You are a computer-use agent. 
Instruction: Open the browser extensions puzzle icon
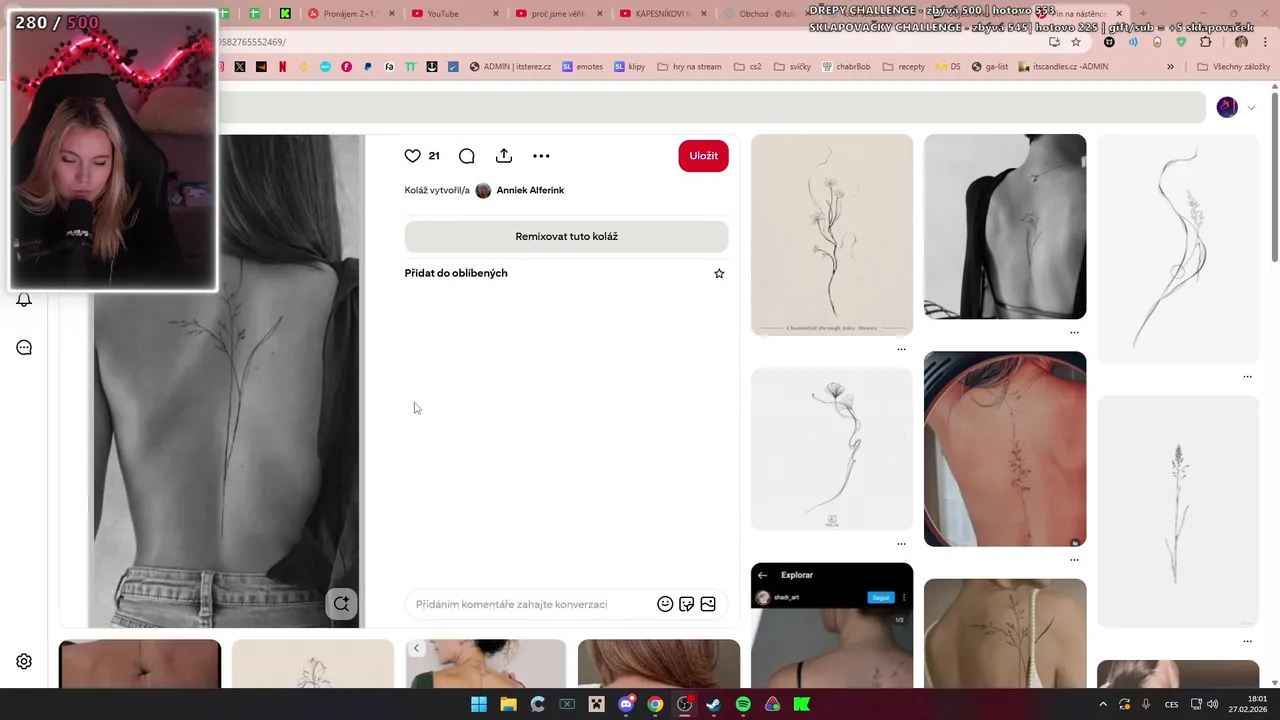[1205, 42]
